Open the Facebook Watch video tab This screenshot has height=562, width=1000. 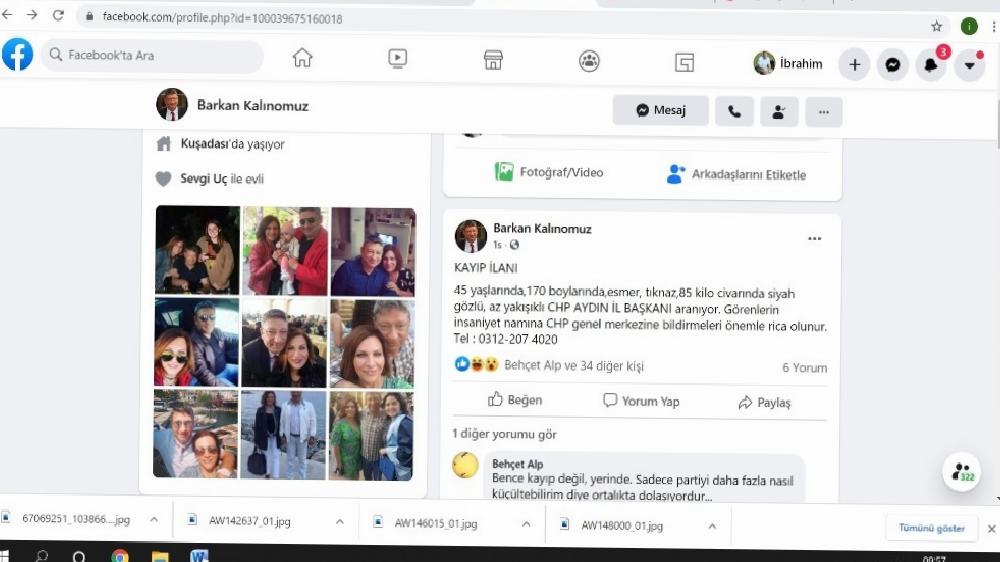(x=397, y=59)
